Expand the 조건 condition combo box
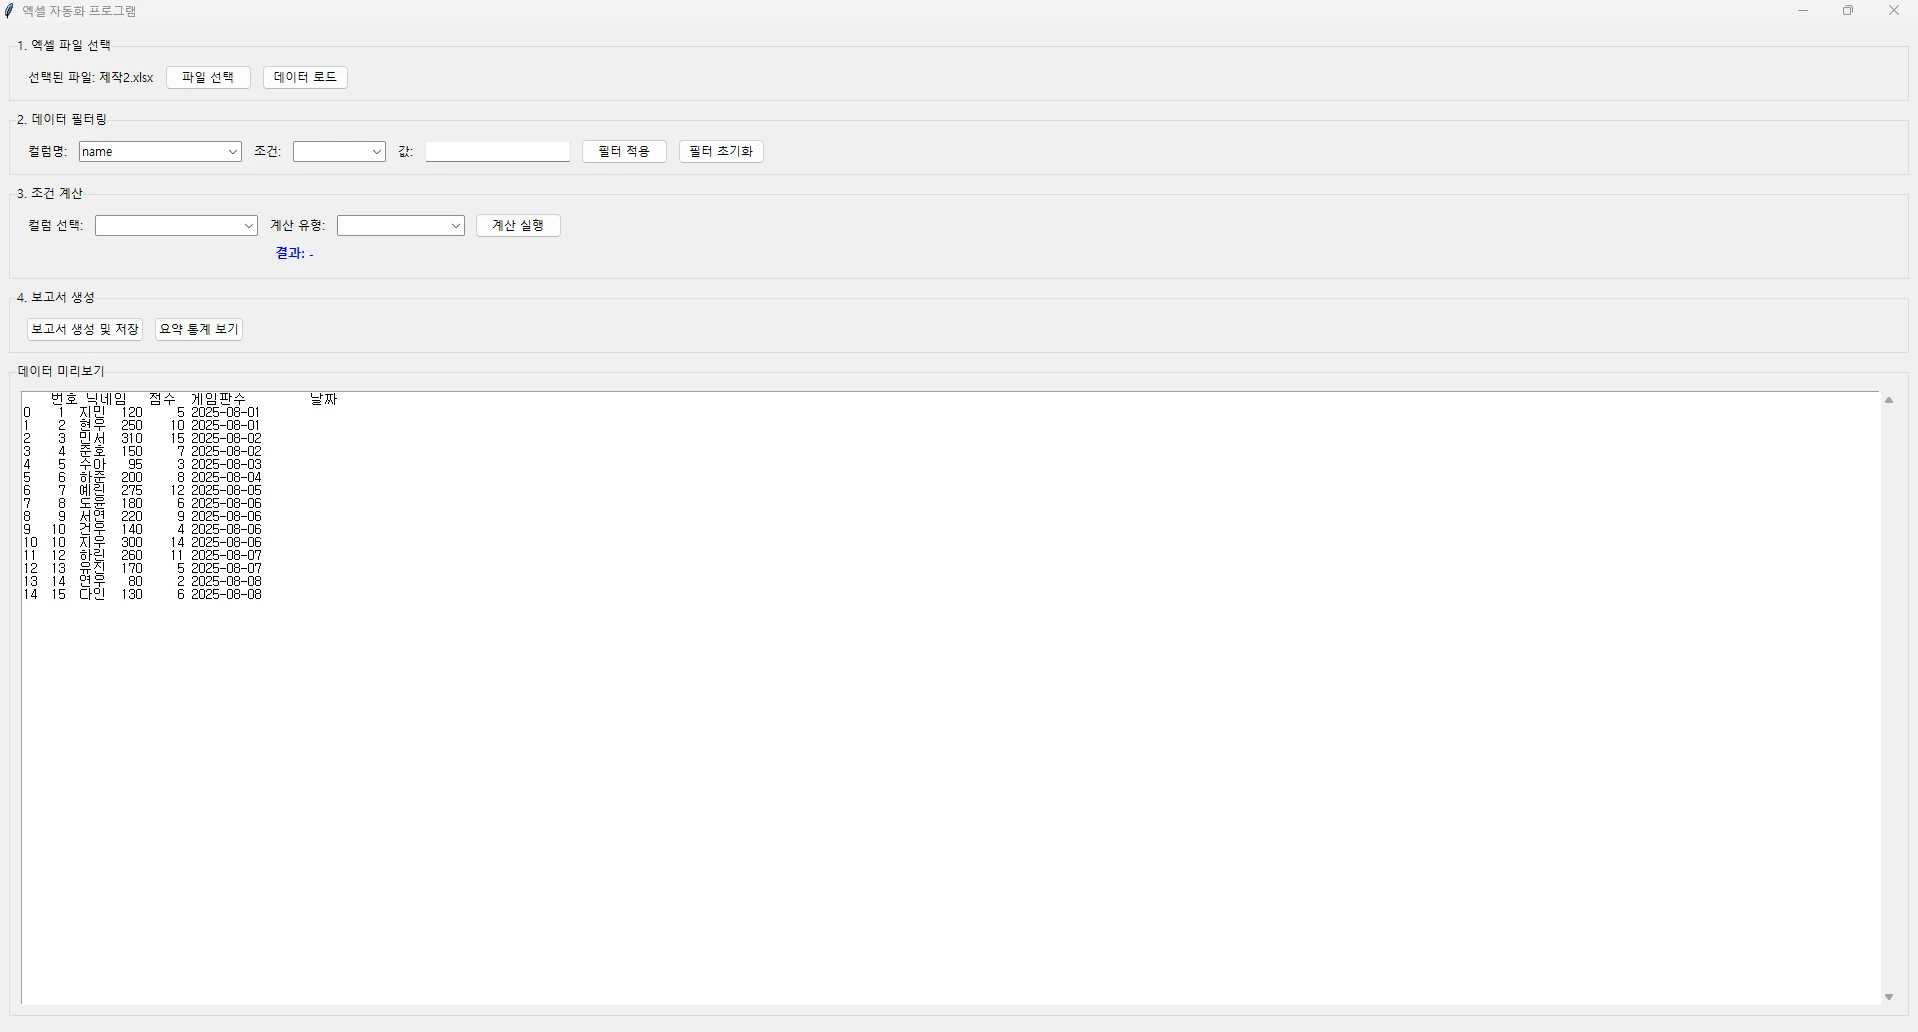This screenshot has height=1032, width=1918. 339,152
